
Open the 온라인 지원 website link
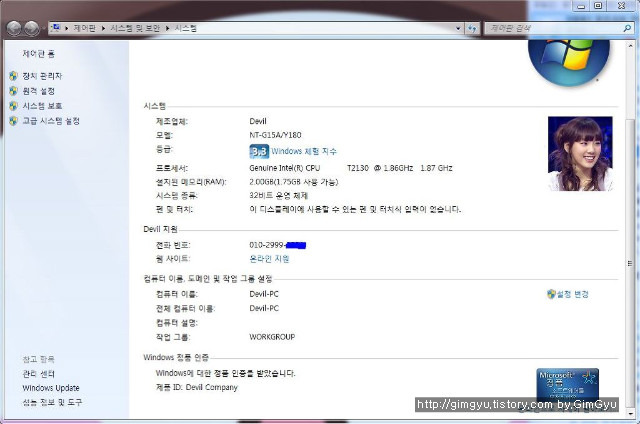[x=269, y=259]
